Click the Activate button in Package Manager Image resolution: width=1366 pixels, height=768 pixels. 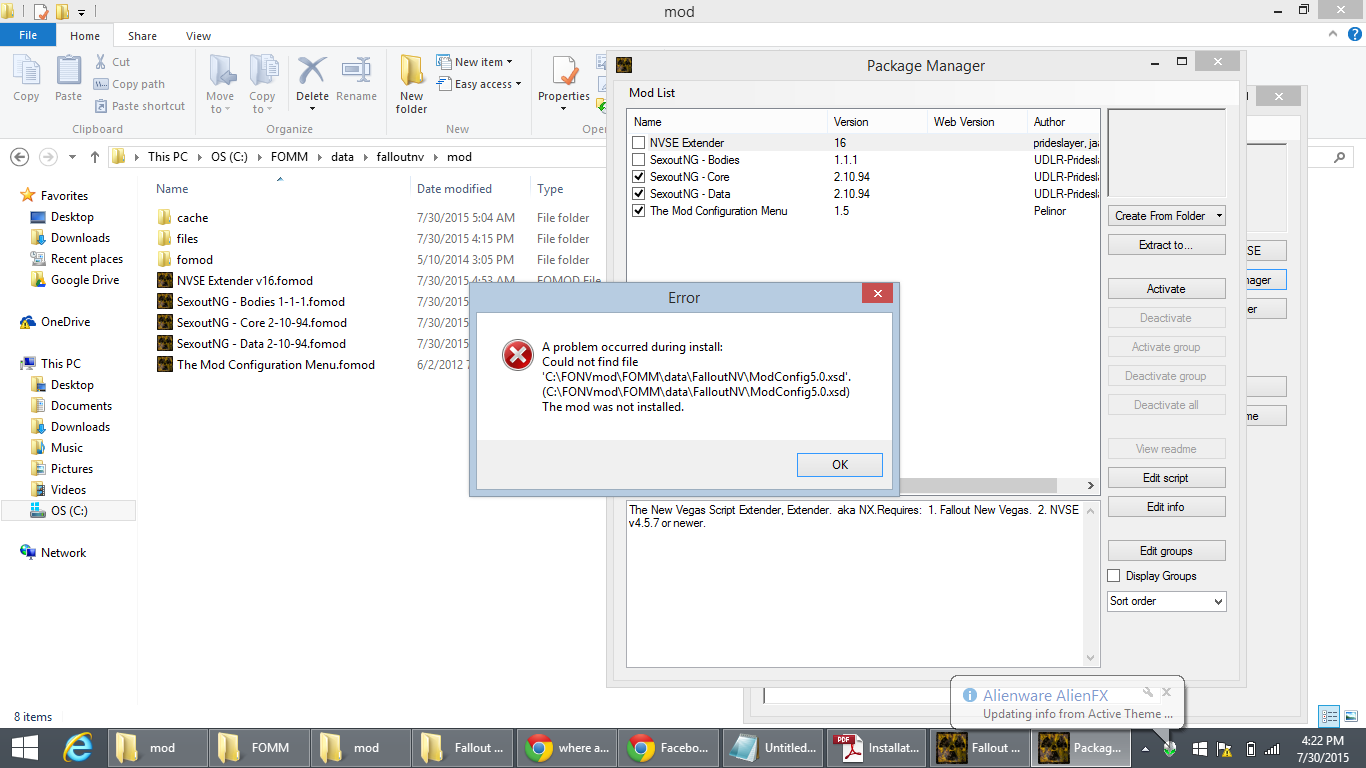click(x=1167, y=289)
